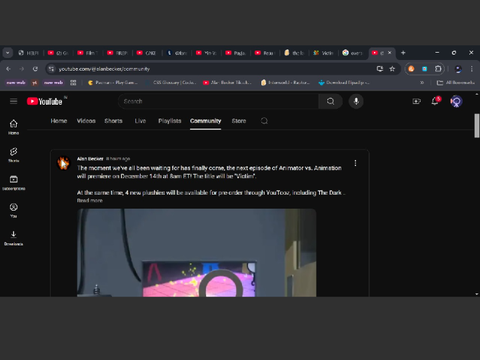
Task: Click Alan Becker's flame avatar on the post
Action: [x=63, y=163]
